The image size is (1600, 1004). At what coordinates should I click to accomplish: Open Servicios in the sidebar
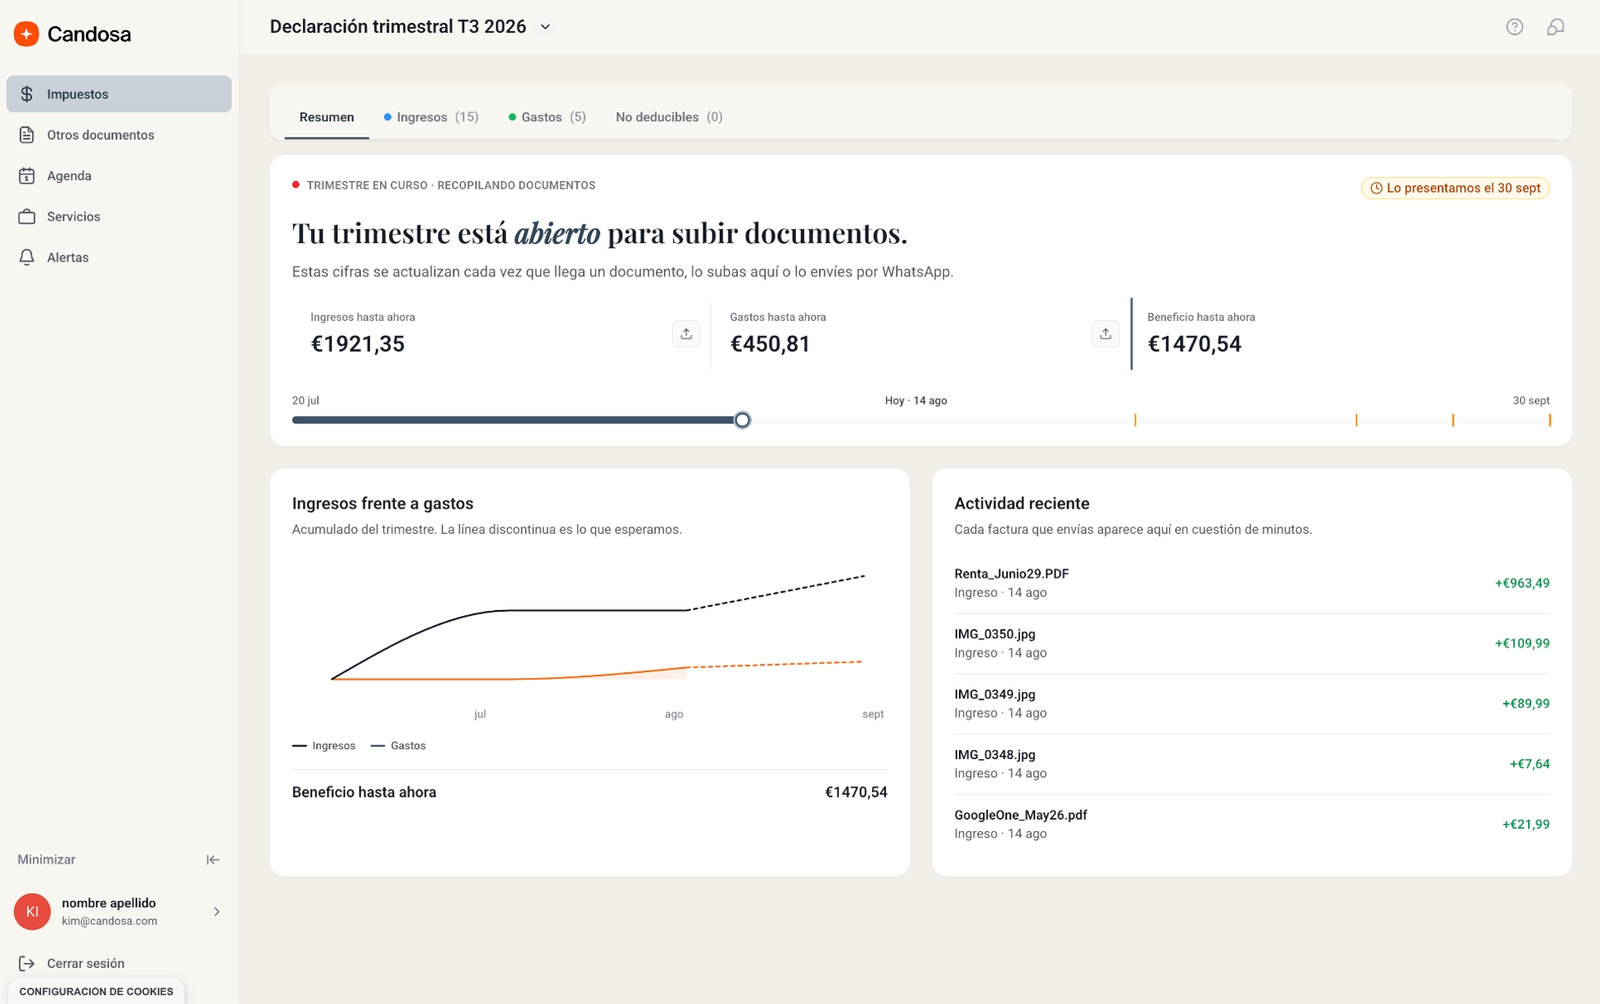pos(119,217)
